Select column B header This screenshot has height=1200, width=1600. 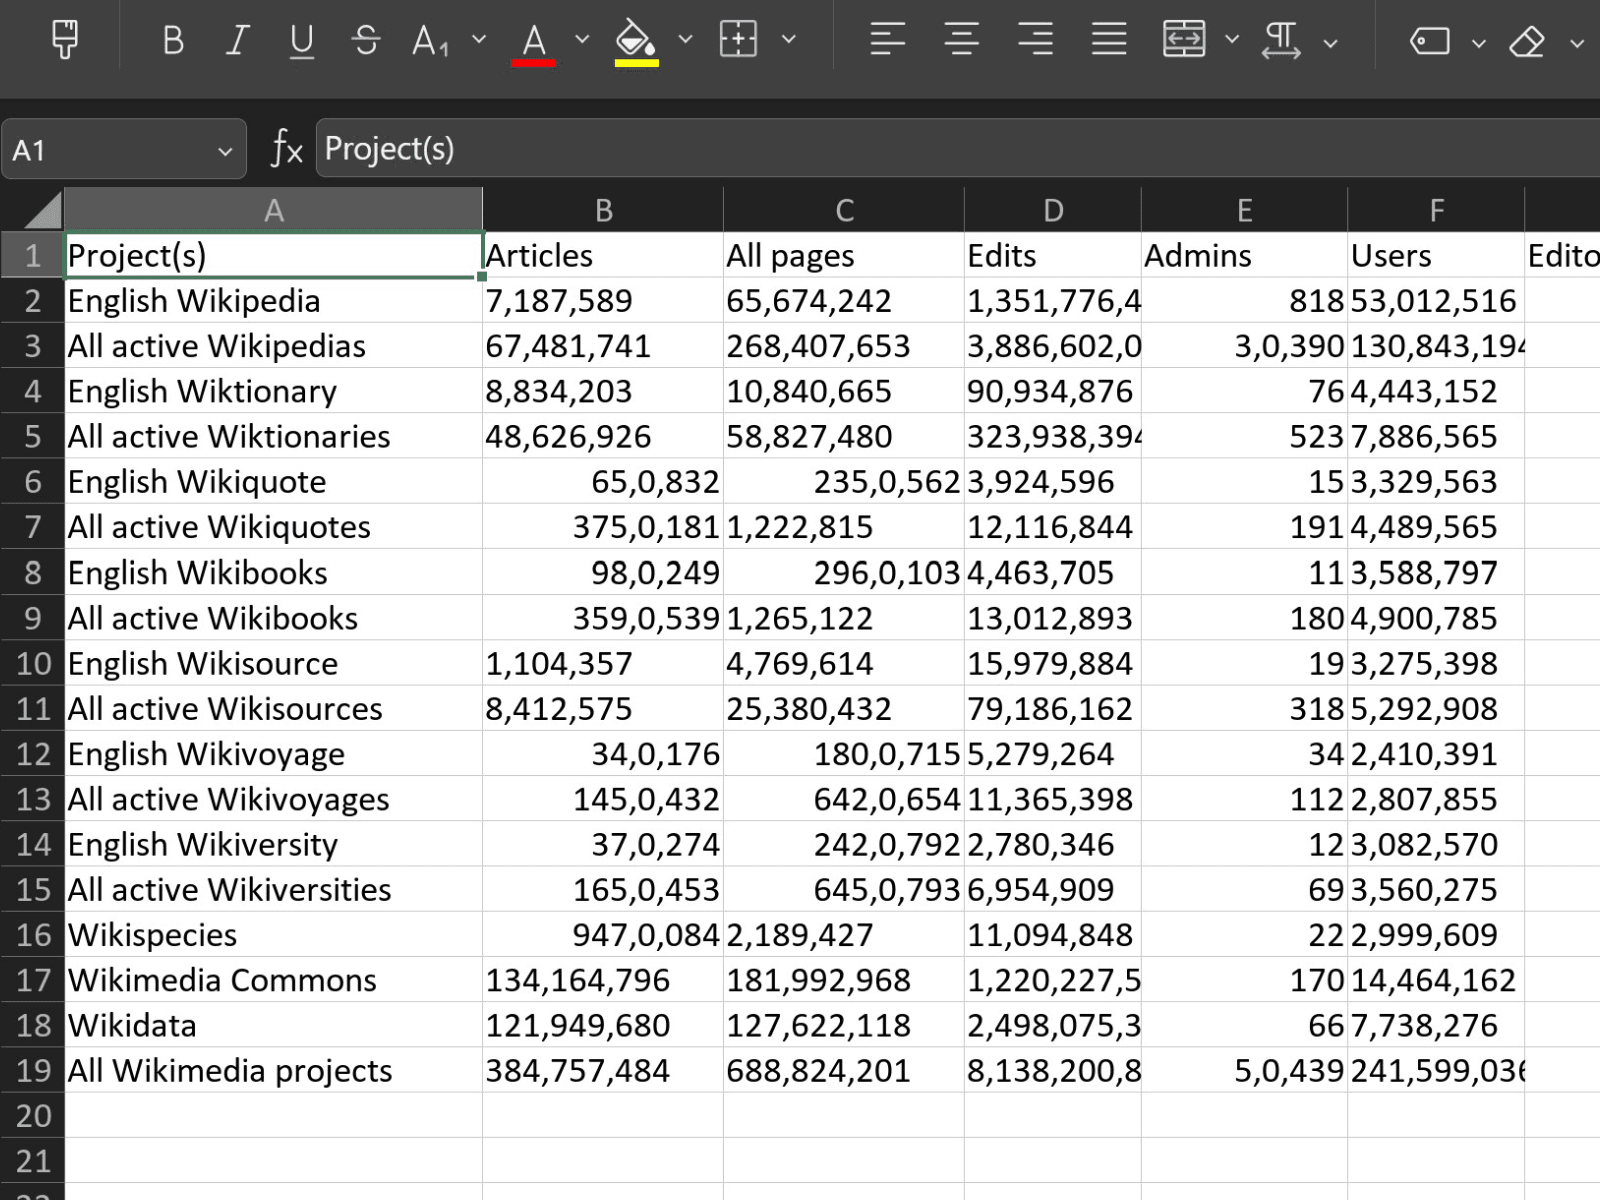603,210
